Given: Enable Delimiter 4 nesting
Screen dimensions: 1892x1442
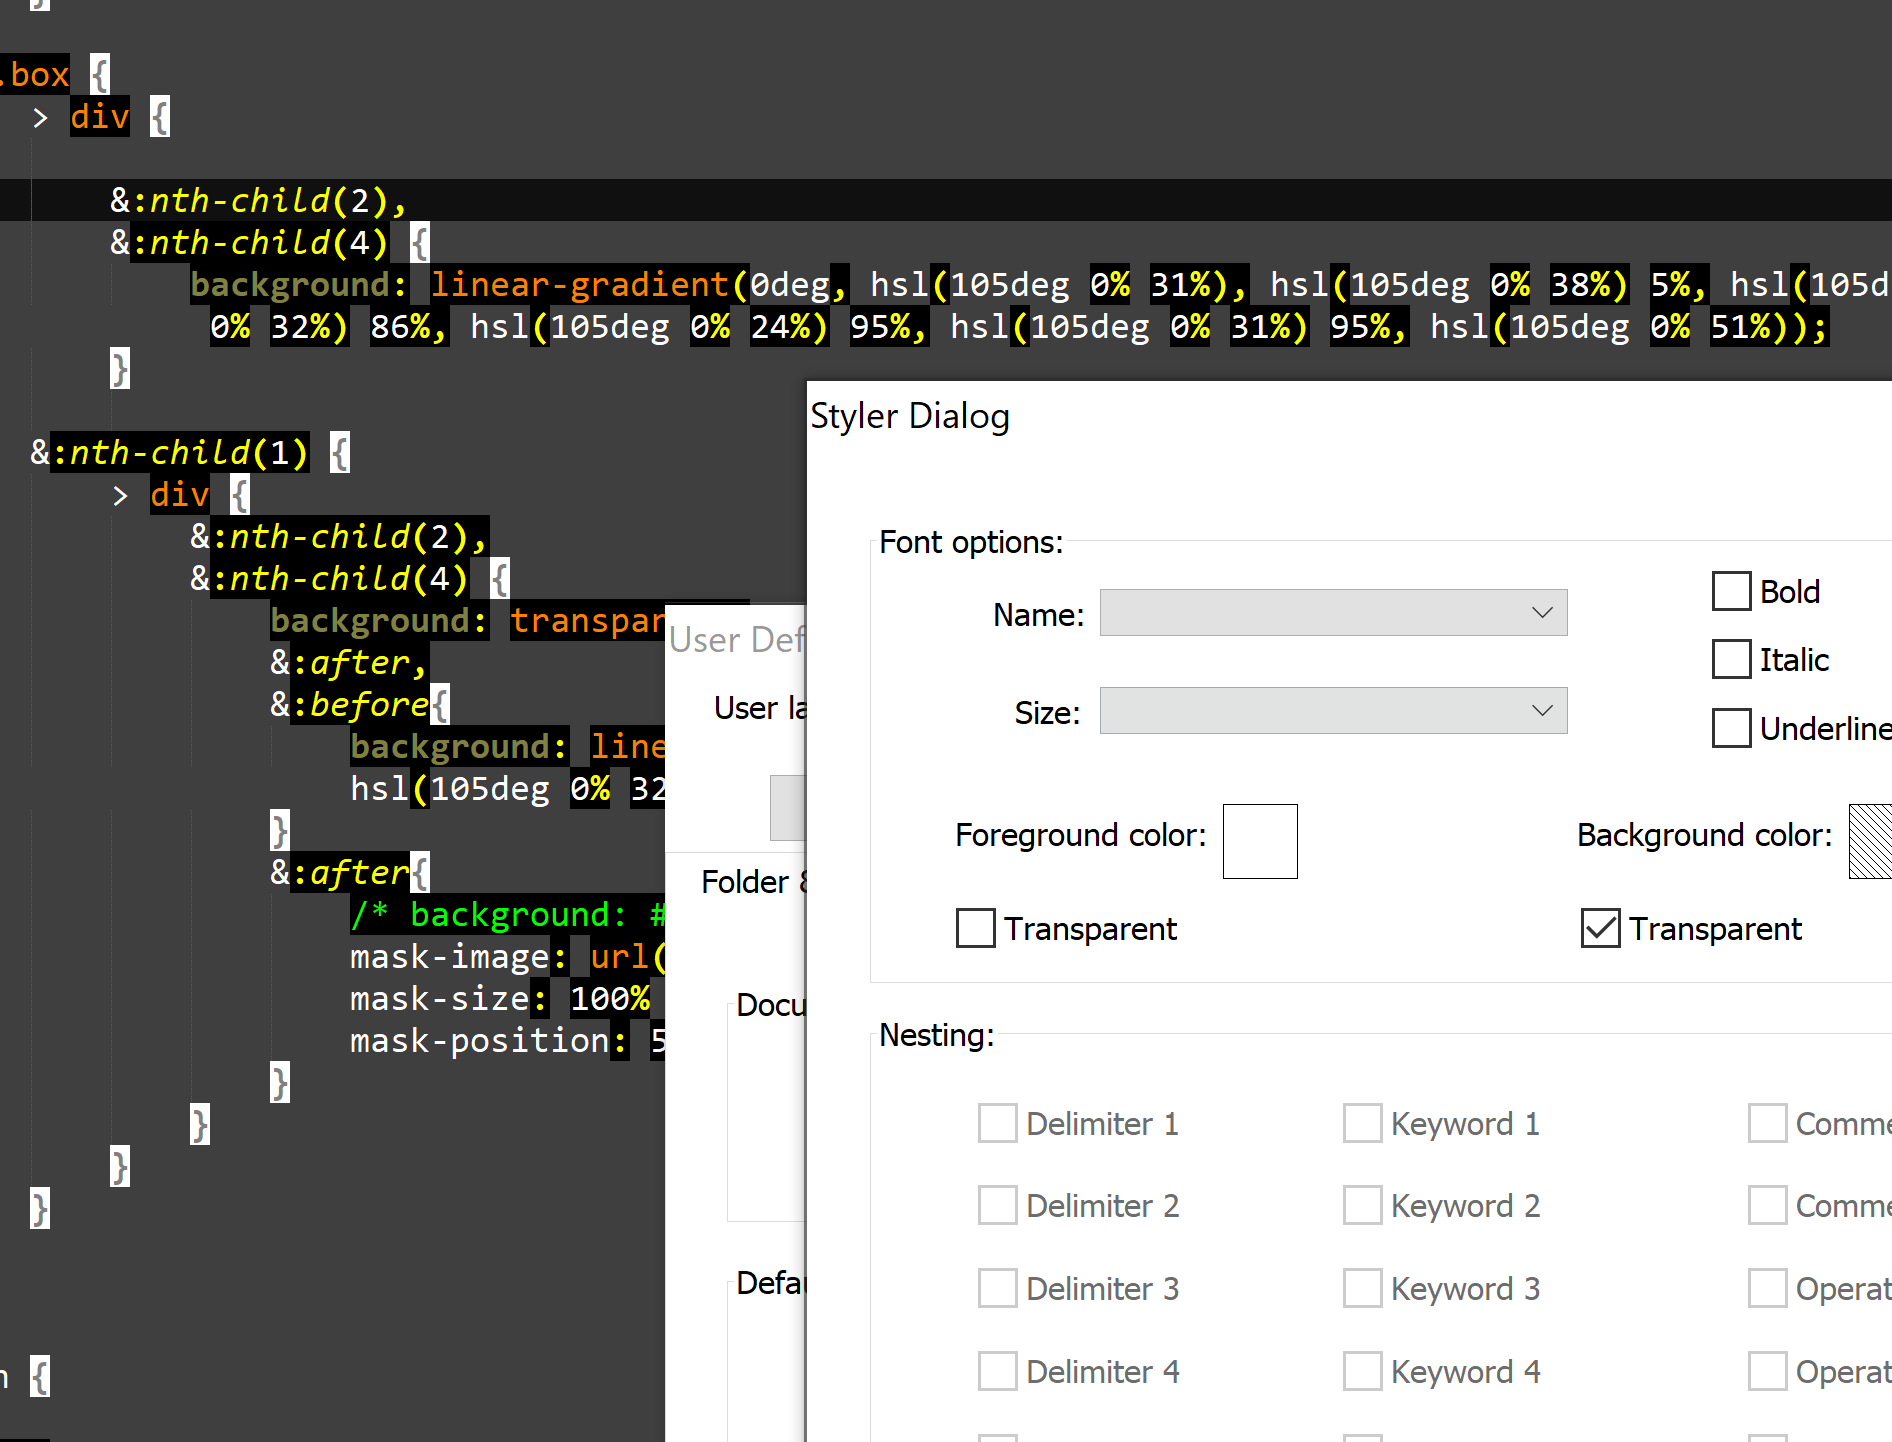Looking at the screenshot, I should coord(997,1371).
